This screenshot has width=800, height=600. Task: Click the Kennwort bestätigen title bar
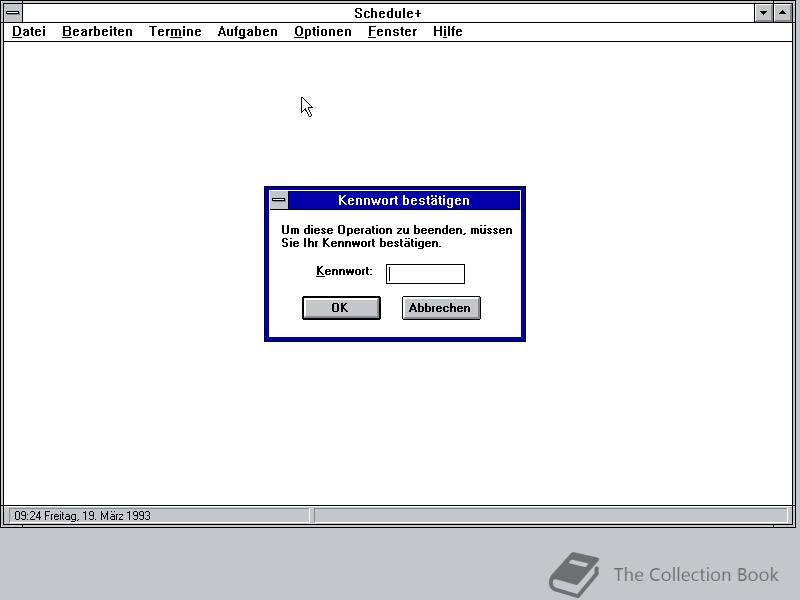404,200
